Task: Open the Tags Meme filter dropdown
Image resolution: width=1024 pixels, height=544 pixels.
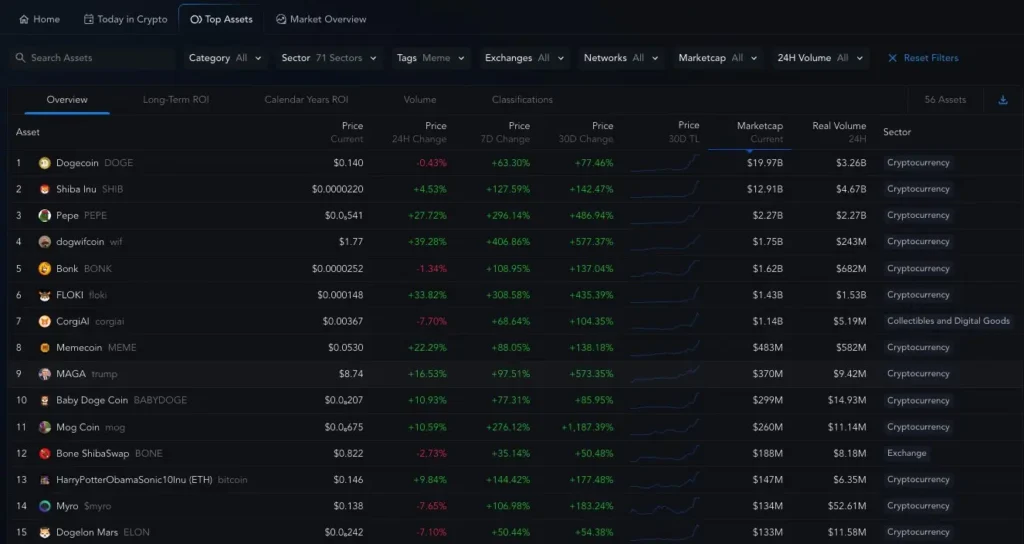Action: (x=431, y=58)
